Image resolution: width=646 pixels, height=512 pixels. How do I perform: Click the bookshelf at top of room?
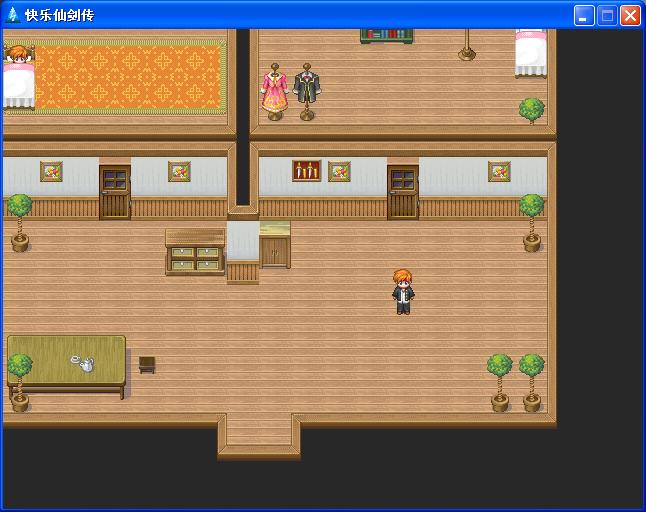387,35
